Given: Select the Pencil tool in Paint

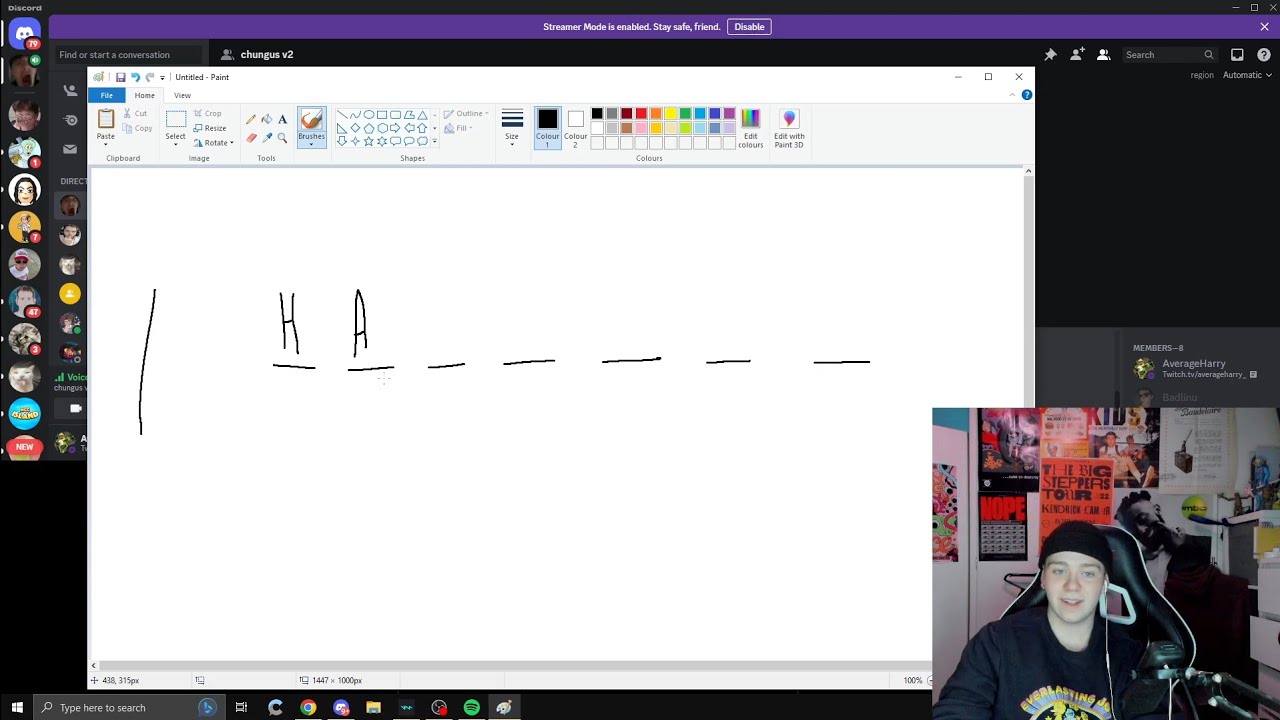Looking at the screenshot, I should (x=251, y=119).
